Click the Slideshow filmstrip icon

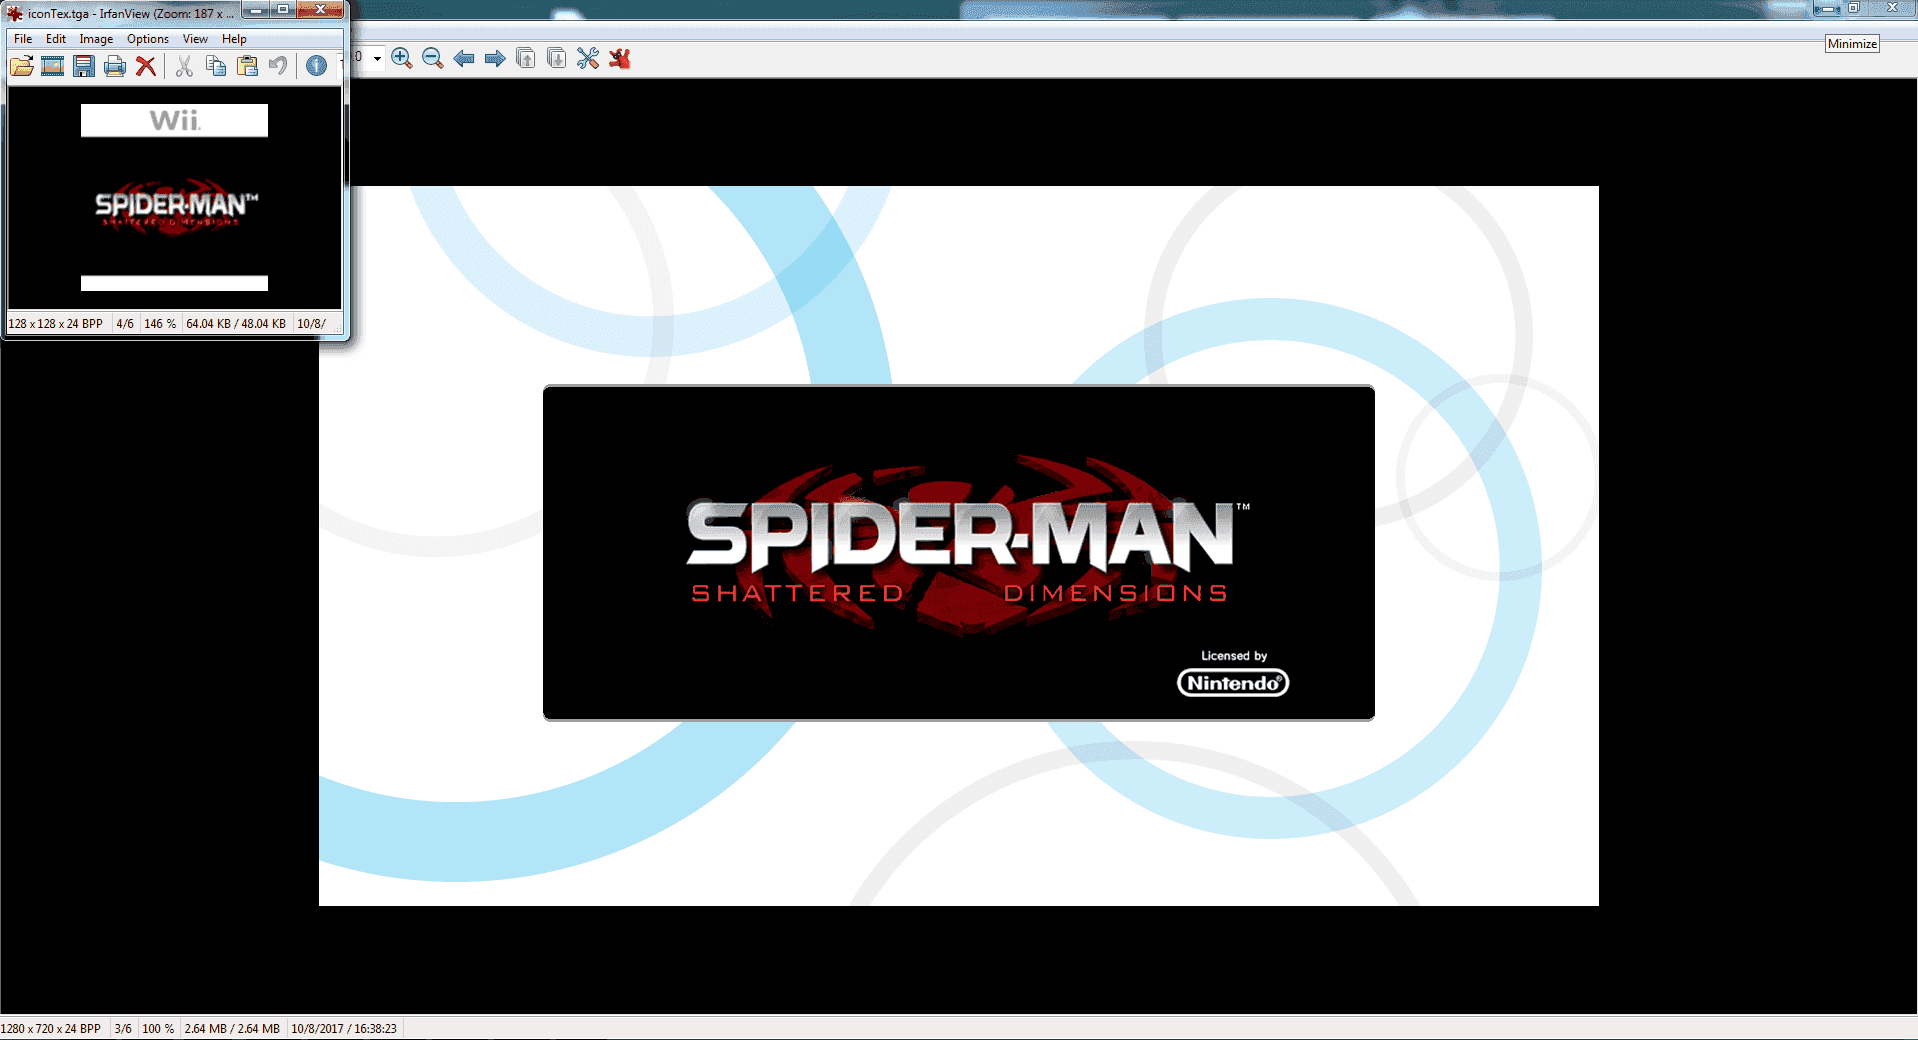(53, 66)
